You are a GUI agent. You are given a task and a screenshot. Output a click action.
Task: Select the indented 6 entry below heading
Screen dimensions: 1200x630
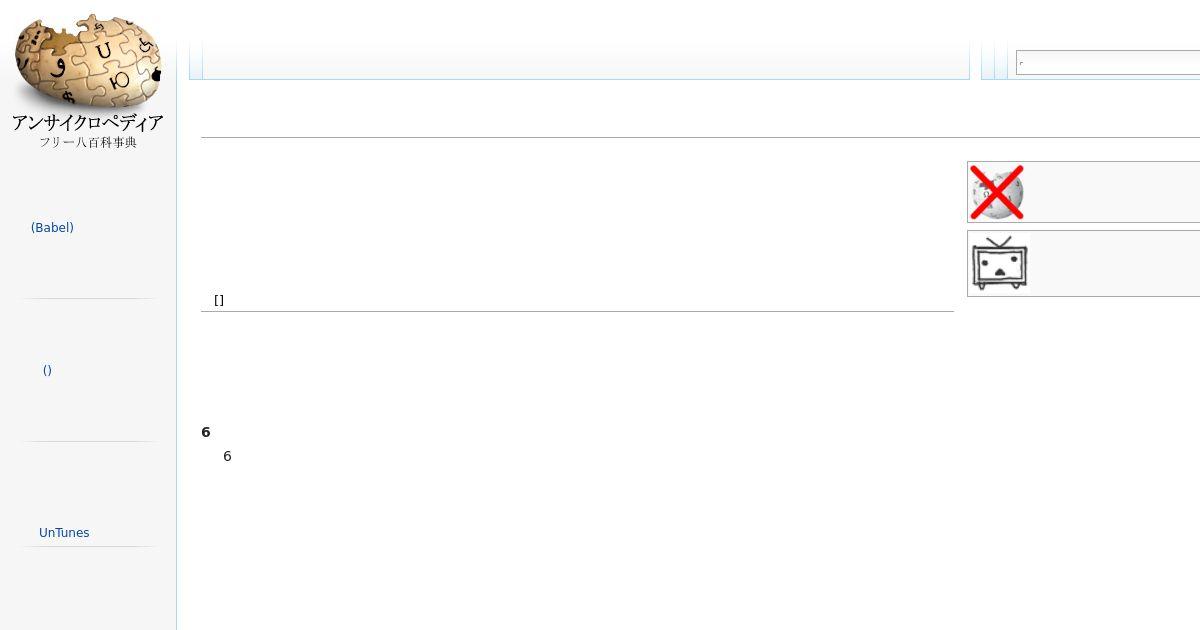227,456
